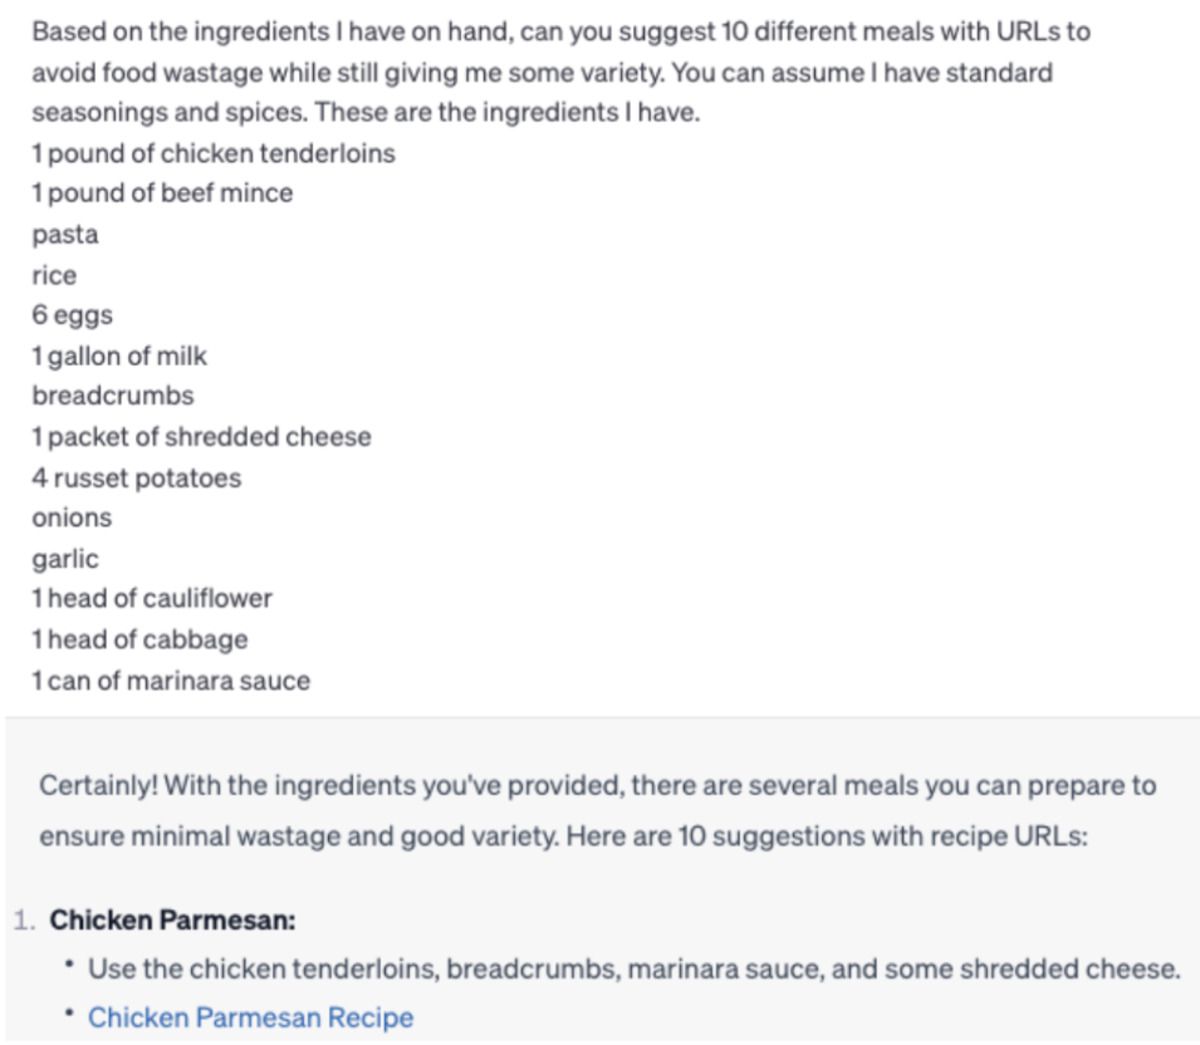Image resolution: width=1200 pixels, height=1045 pixels.
Task: Click the word 'pasta' in the list
Action: click(65, 235)
